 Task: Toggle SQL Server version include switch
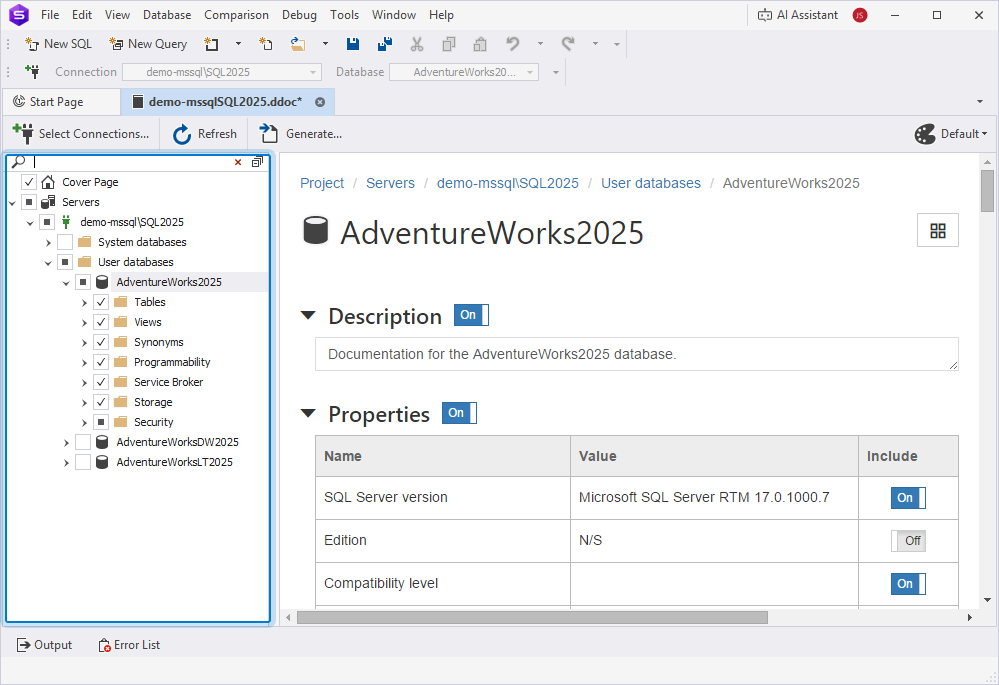point(908,498)
